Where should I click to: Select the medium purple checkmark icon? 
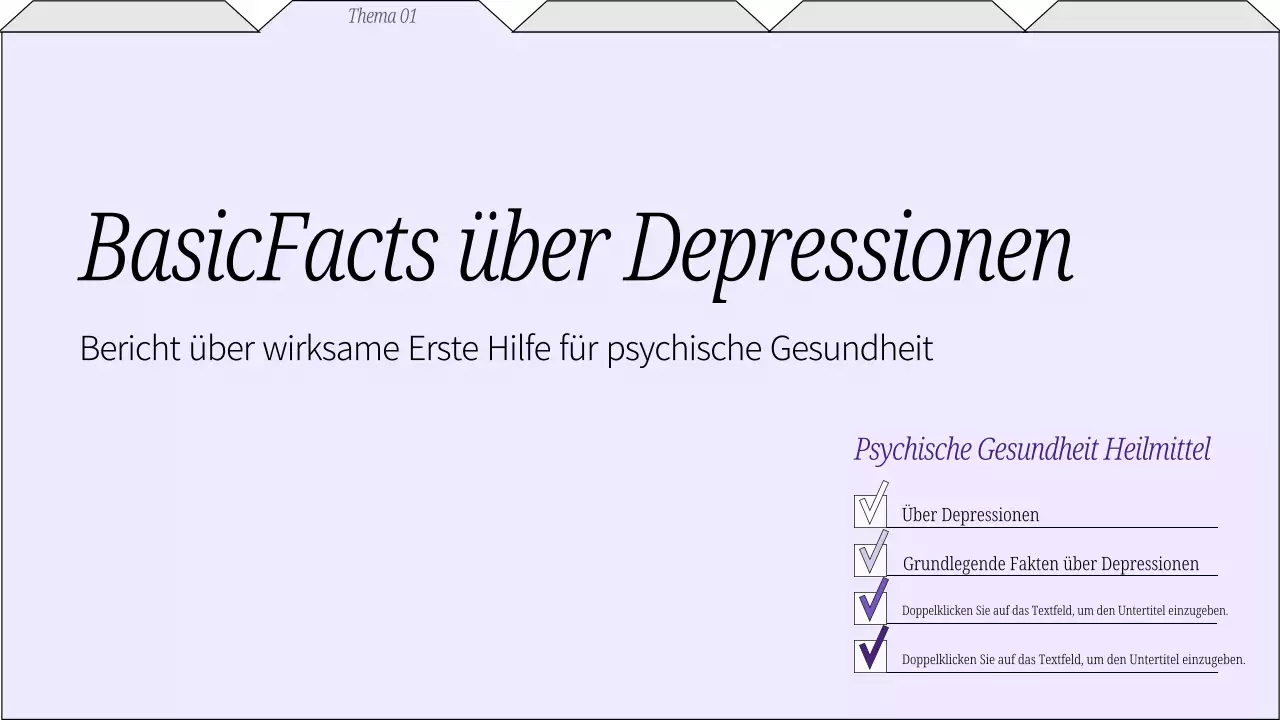[871, 603]
